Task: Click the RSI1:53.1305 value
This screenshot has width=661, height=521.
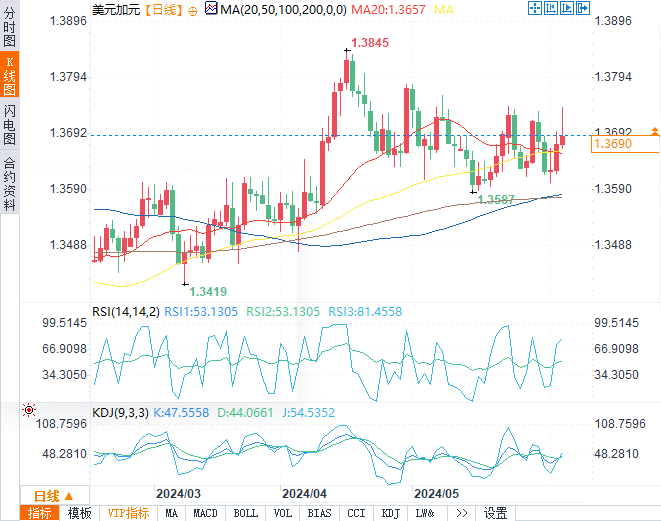Action: tap(201, 312)
